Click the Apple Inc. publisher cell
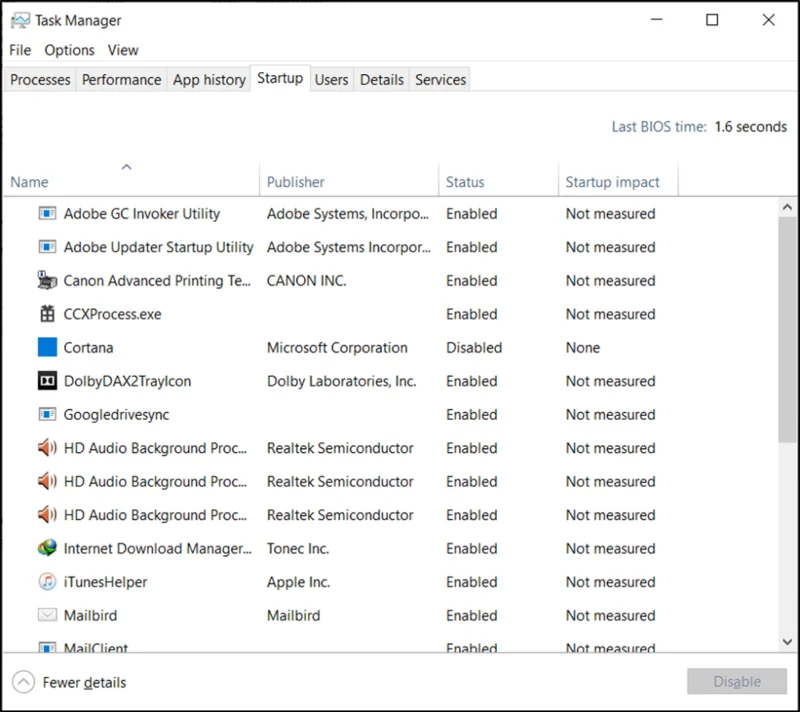Image resolution: width=800 pixels, height=712 pixels. tap(298, 582)
